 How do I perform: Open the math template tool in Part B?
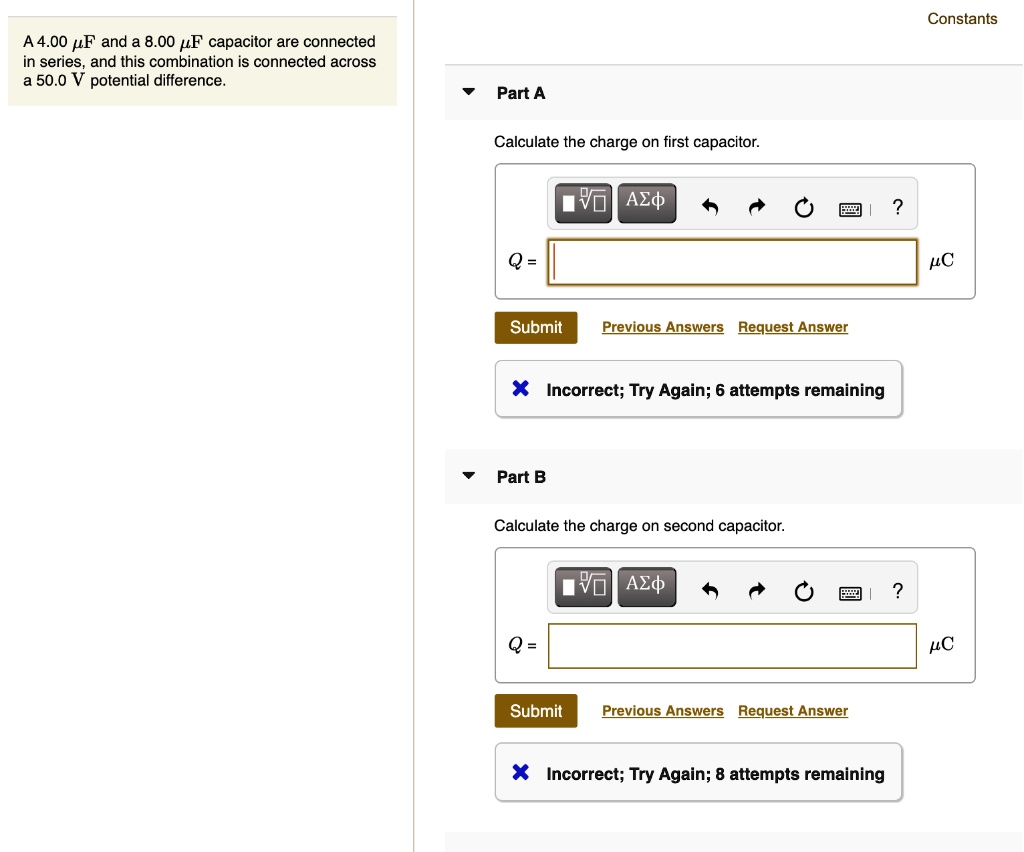[584, 587]
